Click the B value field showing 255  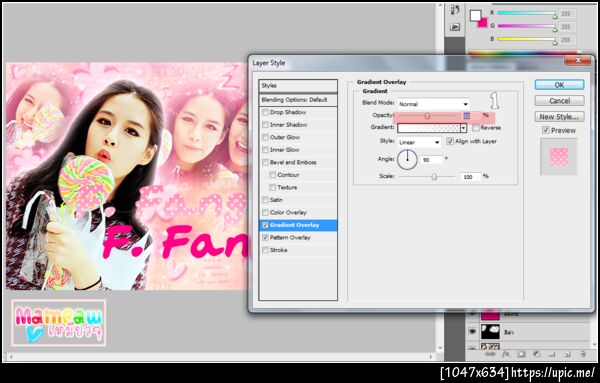tap(566, 40)
